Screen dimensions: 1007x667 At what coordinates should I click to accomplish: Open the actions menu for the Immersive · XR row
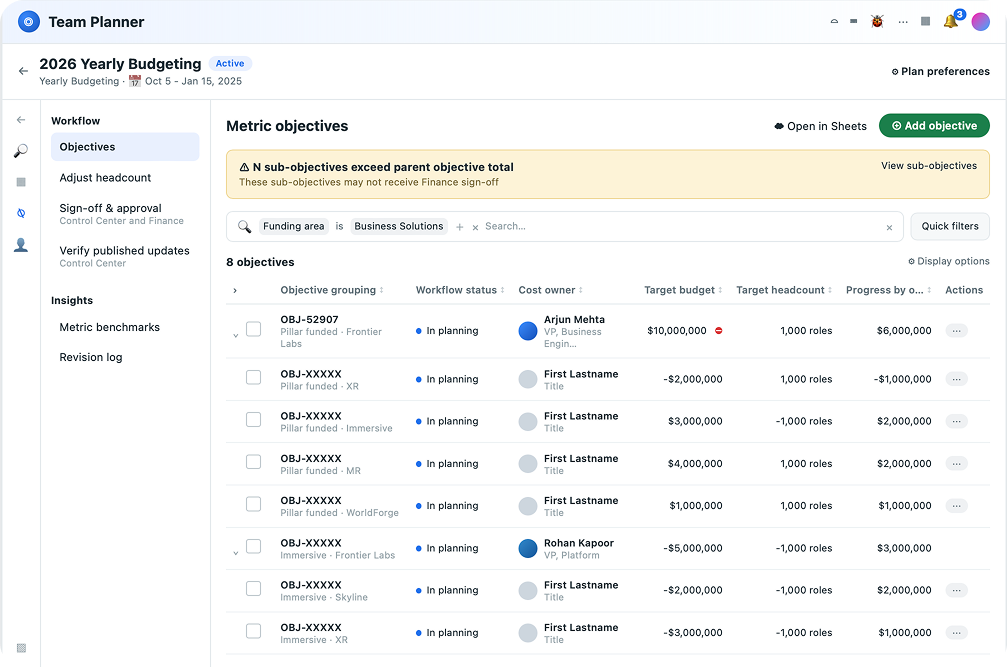[x=956, y=632]
